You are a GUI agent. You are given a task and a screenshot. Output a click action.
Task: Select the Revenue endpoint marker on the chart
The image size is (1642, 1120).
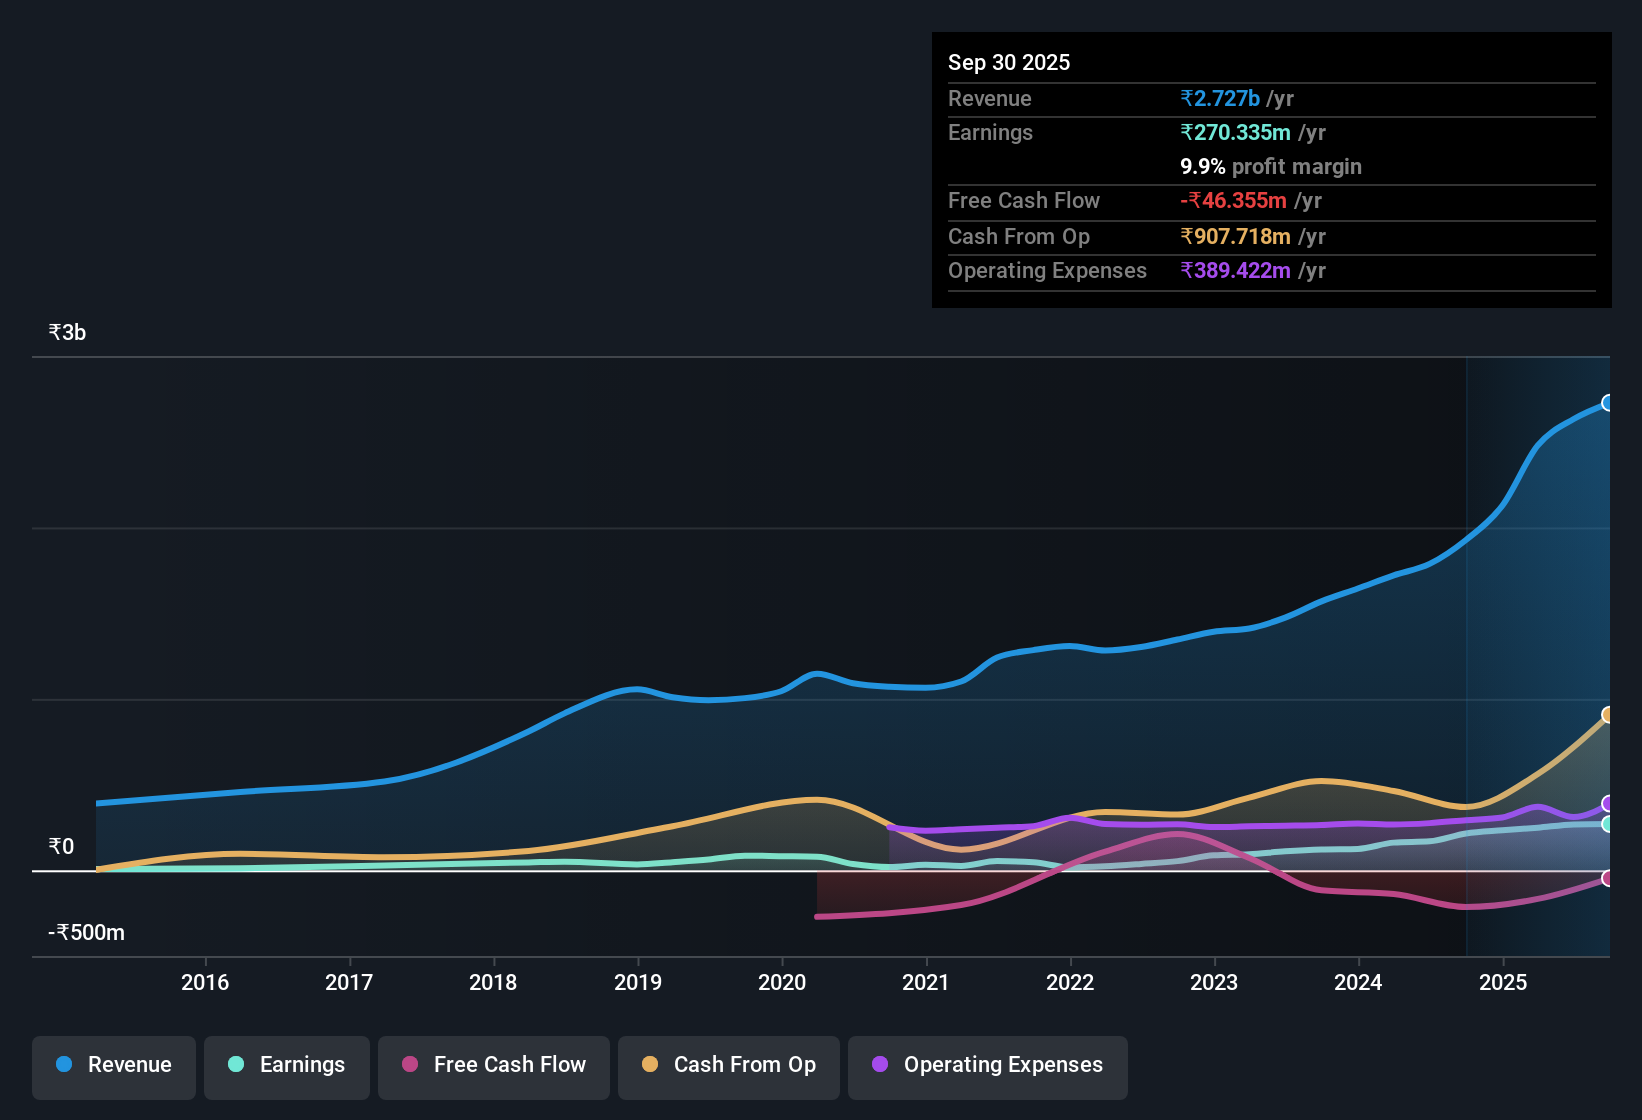tap(1607, 403)
